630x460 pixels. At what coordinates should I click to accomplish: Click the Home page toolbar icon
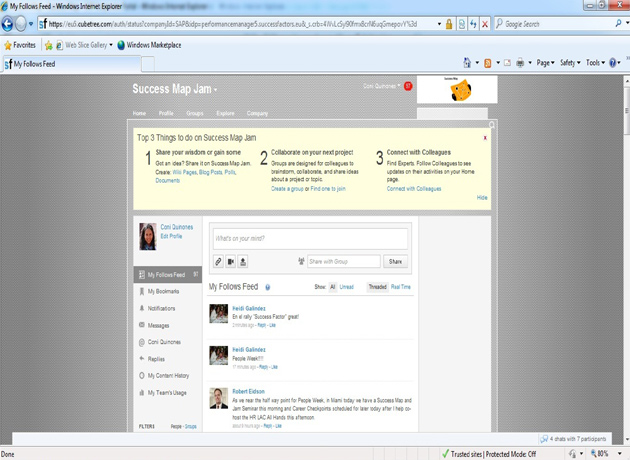pyautogui.click(x=467, y=63)
